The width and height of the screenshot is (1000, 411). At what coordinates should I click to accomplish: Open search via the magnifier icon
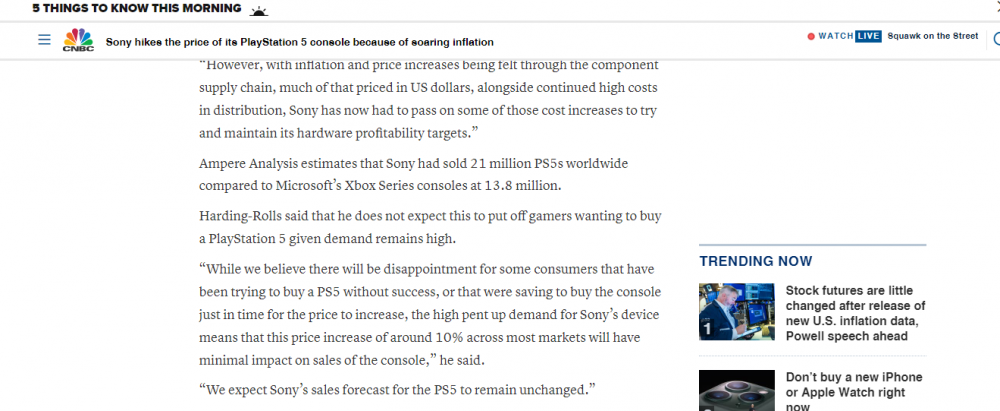[x=995, y=39]
